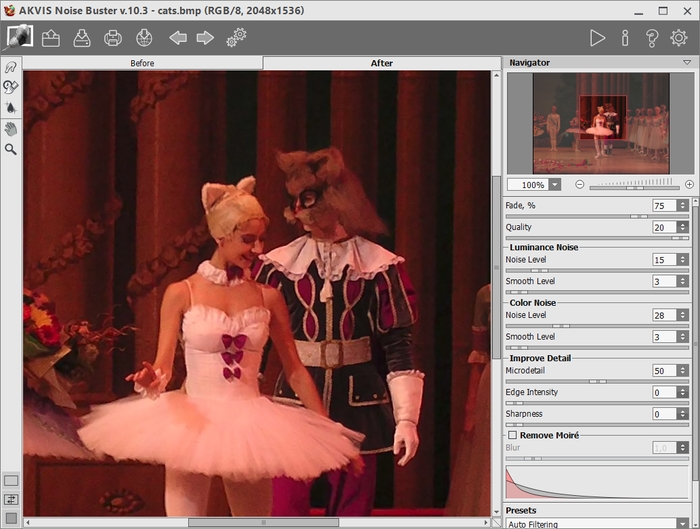This screenshot has height=529, width=700.
Task: Click the Fade % value field
Action: click(x=664, y=205)
